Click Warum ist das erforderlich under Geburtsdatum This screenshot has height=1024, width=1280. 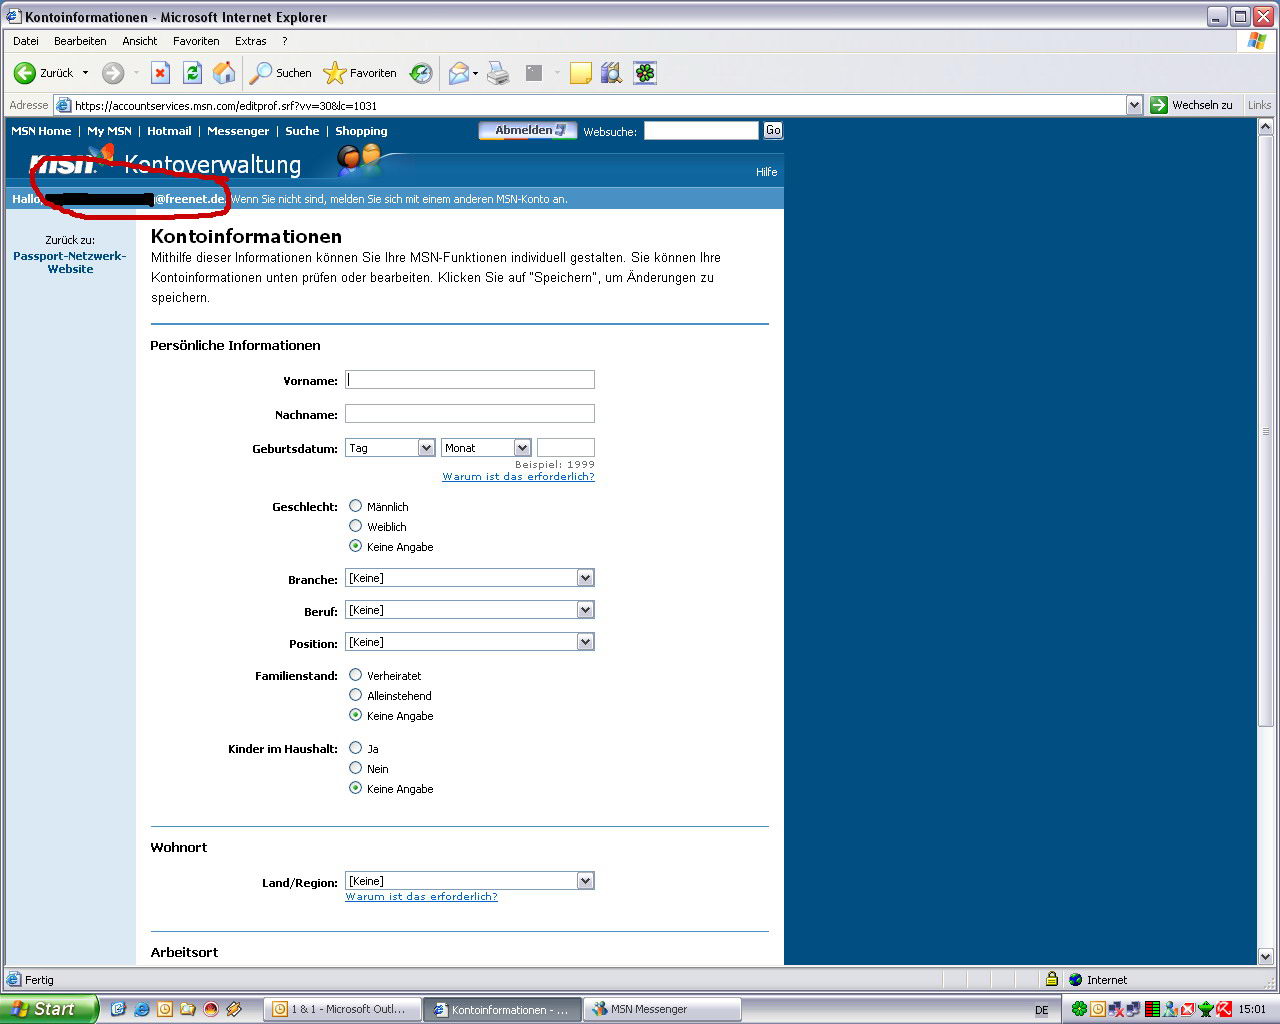[x=518, y=476]
